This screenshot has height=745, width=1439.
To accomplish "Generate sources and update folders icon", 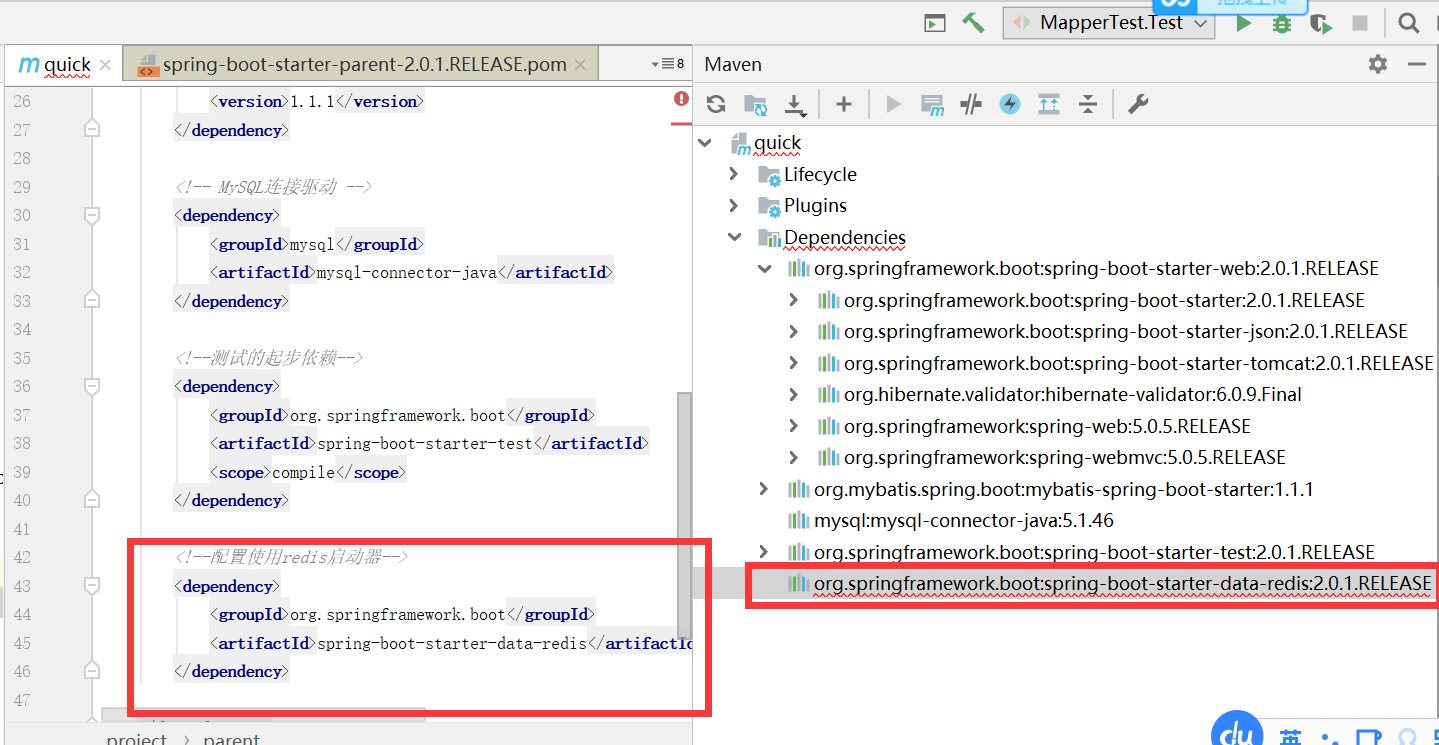I will coord(755,104).
